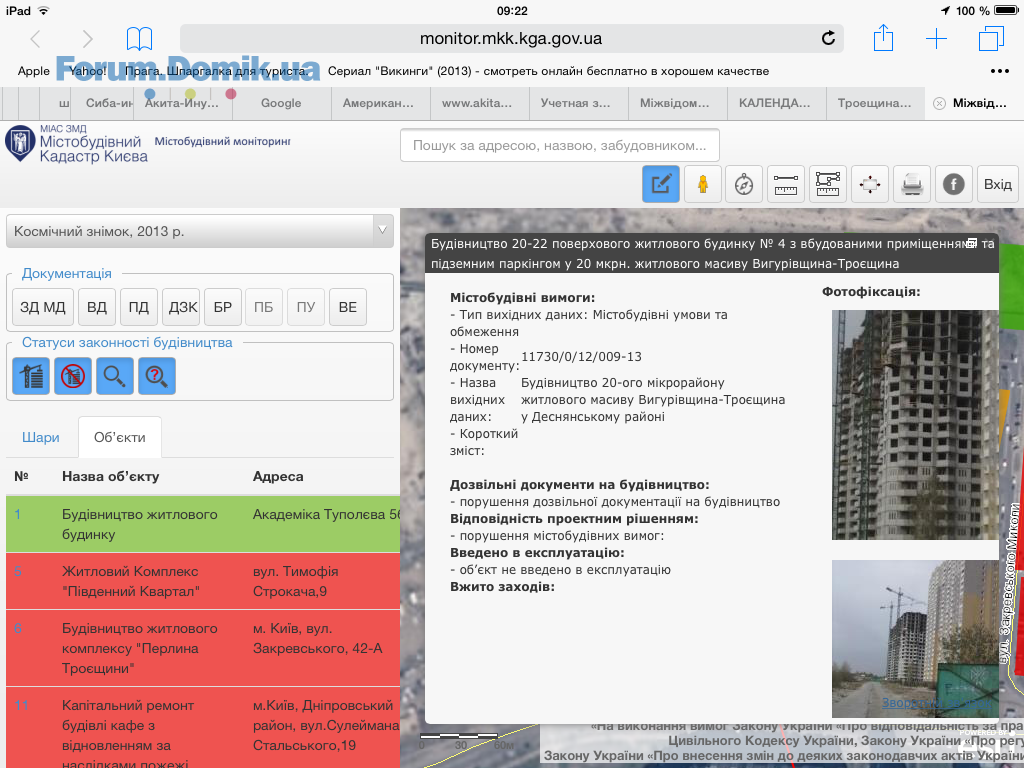Show all Safari tabs overview icon
This screenshot has width=1024, height=768.
[x=991, y=38]
